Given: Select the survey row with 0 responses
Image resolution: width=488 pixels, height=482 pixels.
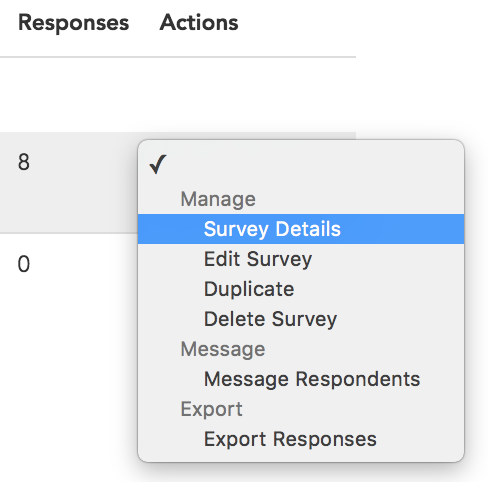Looking at the screenshot, I should click(x=69, y=265).
